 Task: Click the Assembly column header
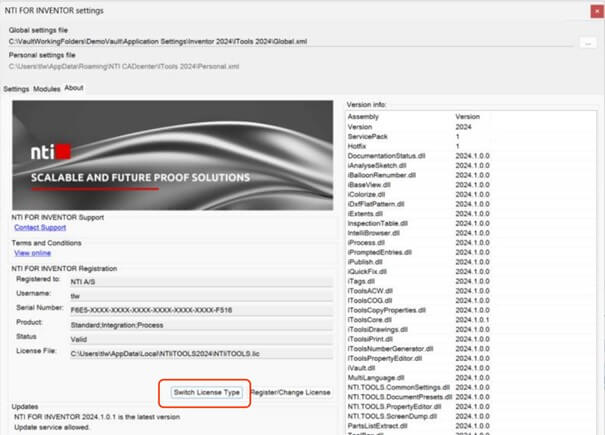(x=363, y=117)
